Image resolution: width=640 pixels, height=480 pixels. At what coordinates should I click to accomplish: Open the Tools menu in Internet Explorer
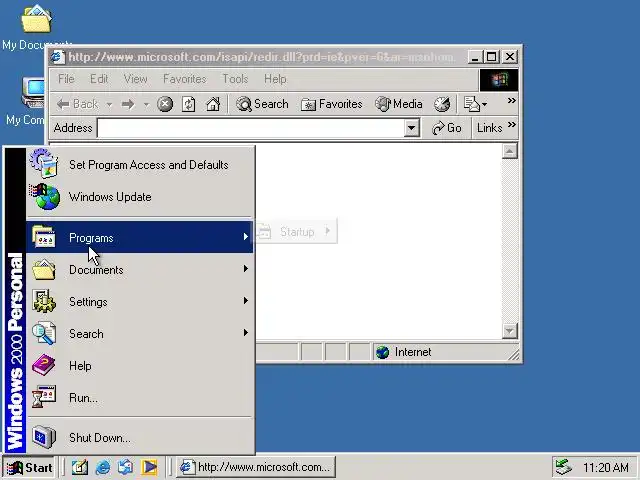click(235, 79)
